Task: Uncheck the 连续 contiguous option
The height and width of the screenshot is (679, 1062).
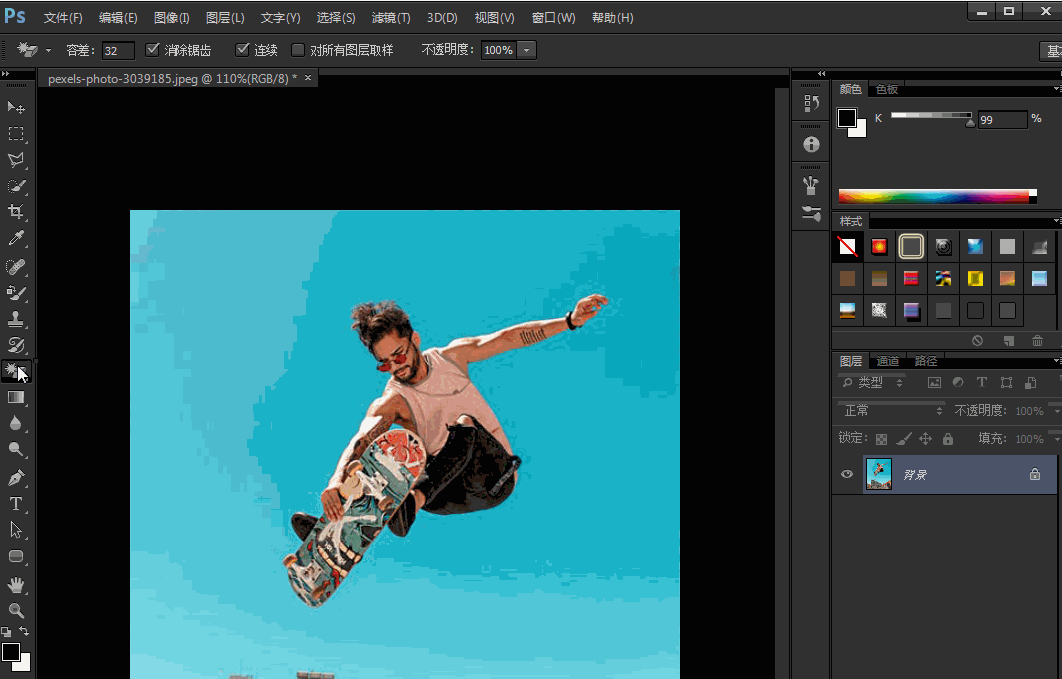Action: point(242,50)
